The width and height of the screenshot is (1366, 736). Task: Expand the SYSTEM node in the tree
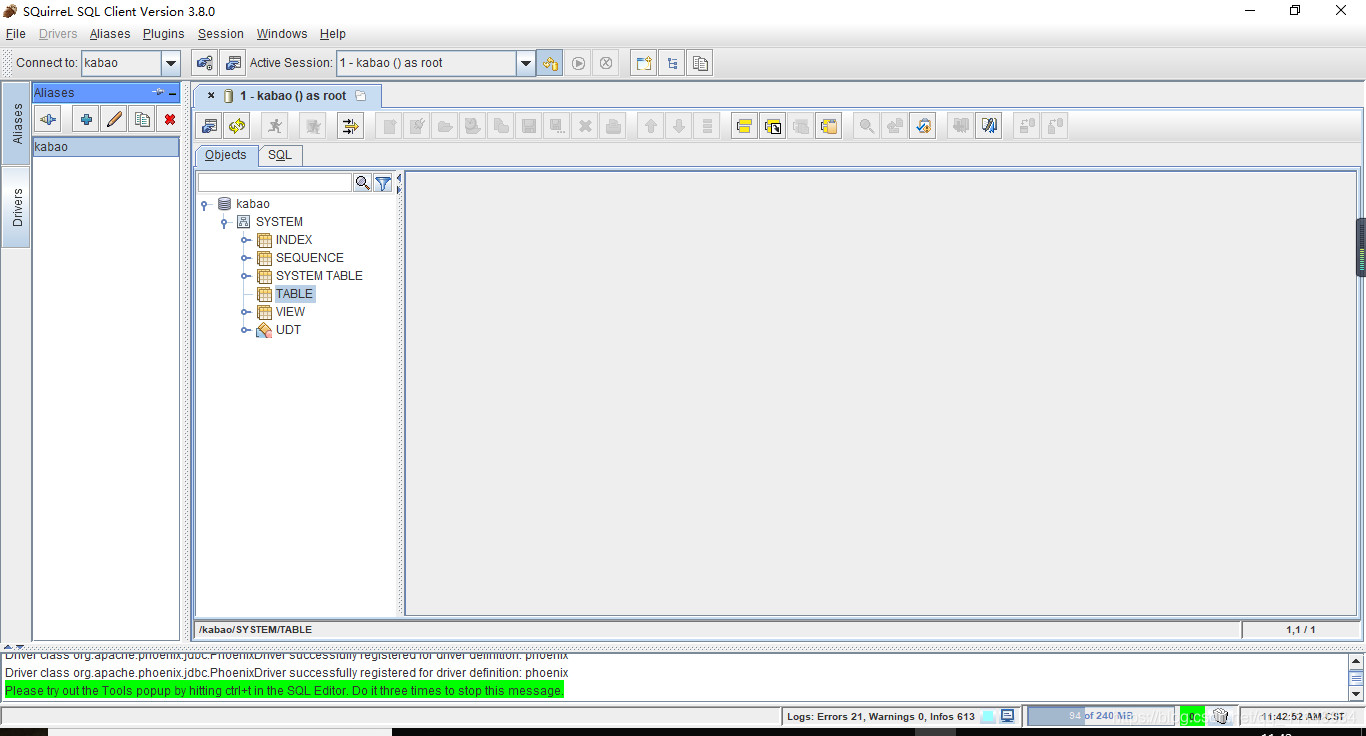tap(223, 222)
